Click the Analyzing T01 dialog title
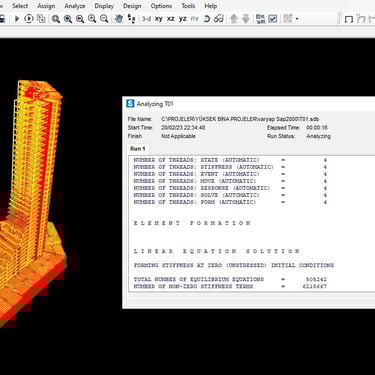The height and width of the screenshot is (375, 375). (x=155, y=104)
